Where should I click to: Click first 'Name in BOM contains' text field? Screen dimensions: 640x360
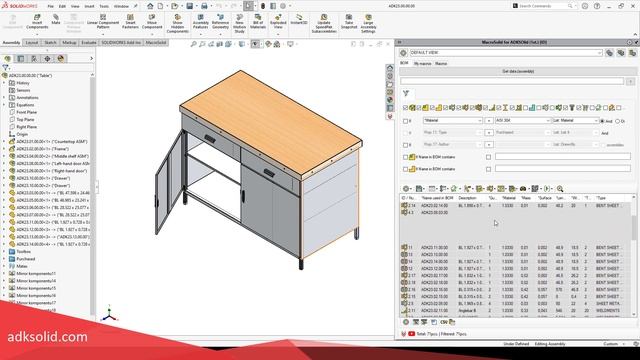coord(563,157)
